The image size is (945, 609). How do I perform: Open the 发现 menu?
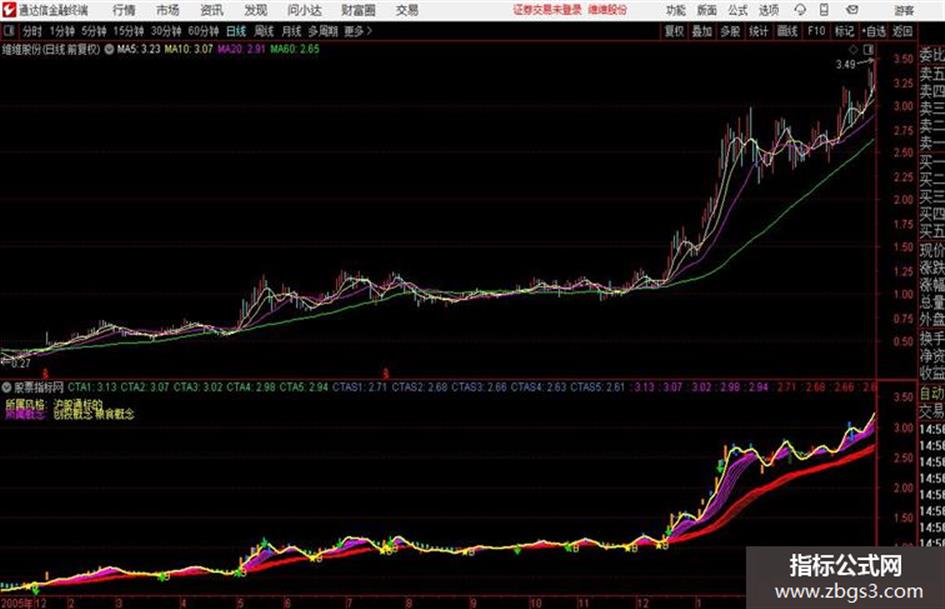point(256,10)
